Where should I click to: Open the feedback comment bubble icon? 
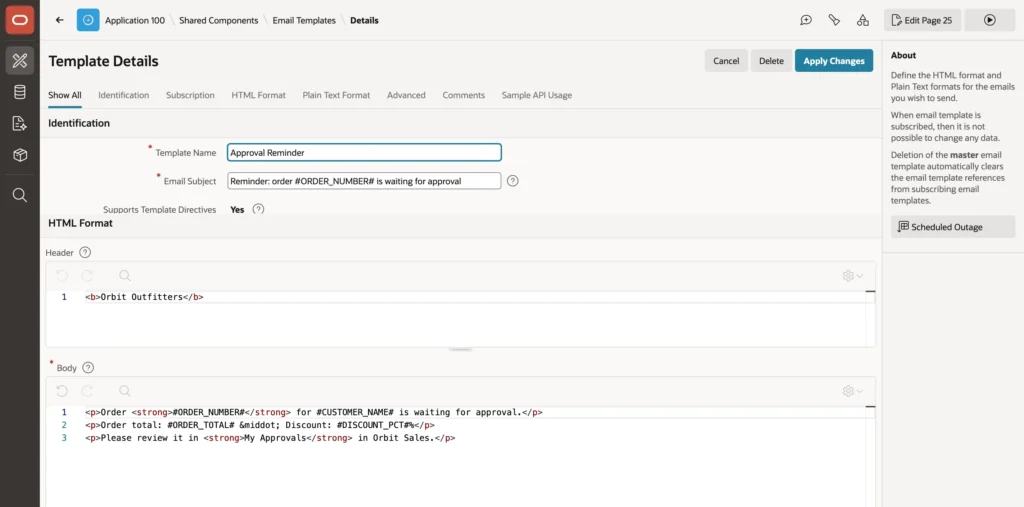pyautogui.click(x=806, y=20)
